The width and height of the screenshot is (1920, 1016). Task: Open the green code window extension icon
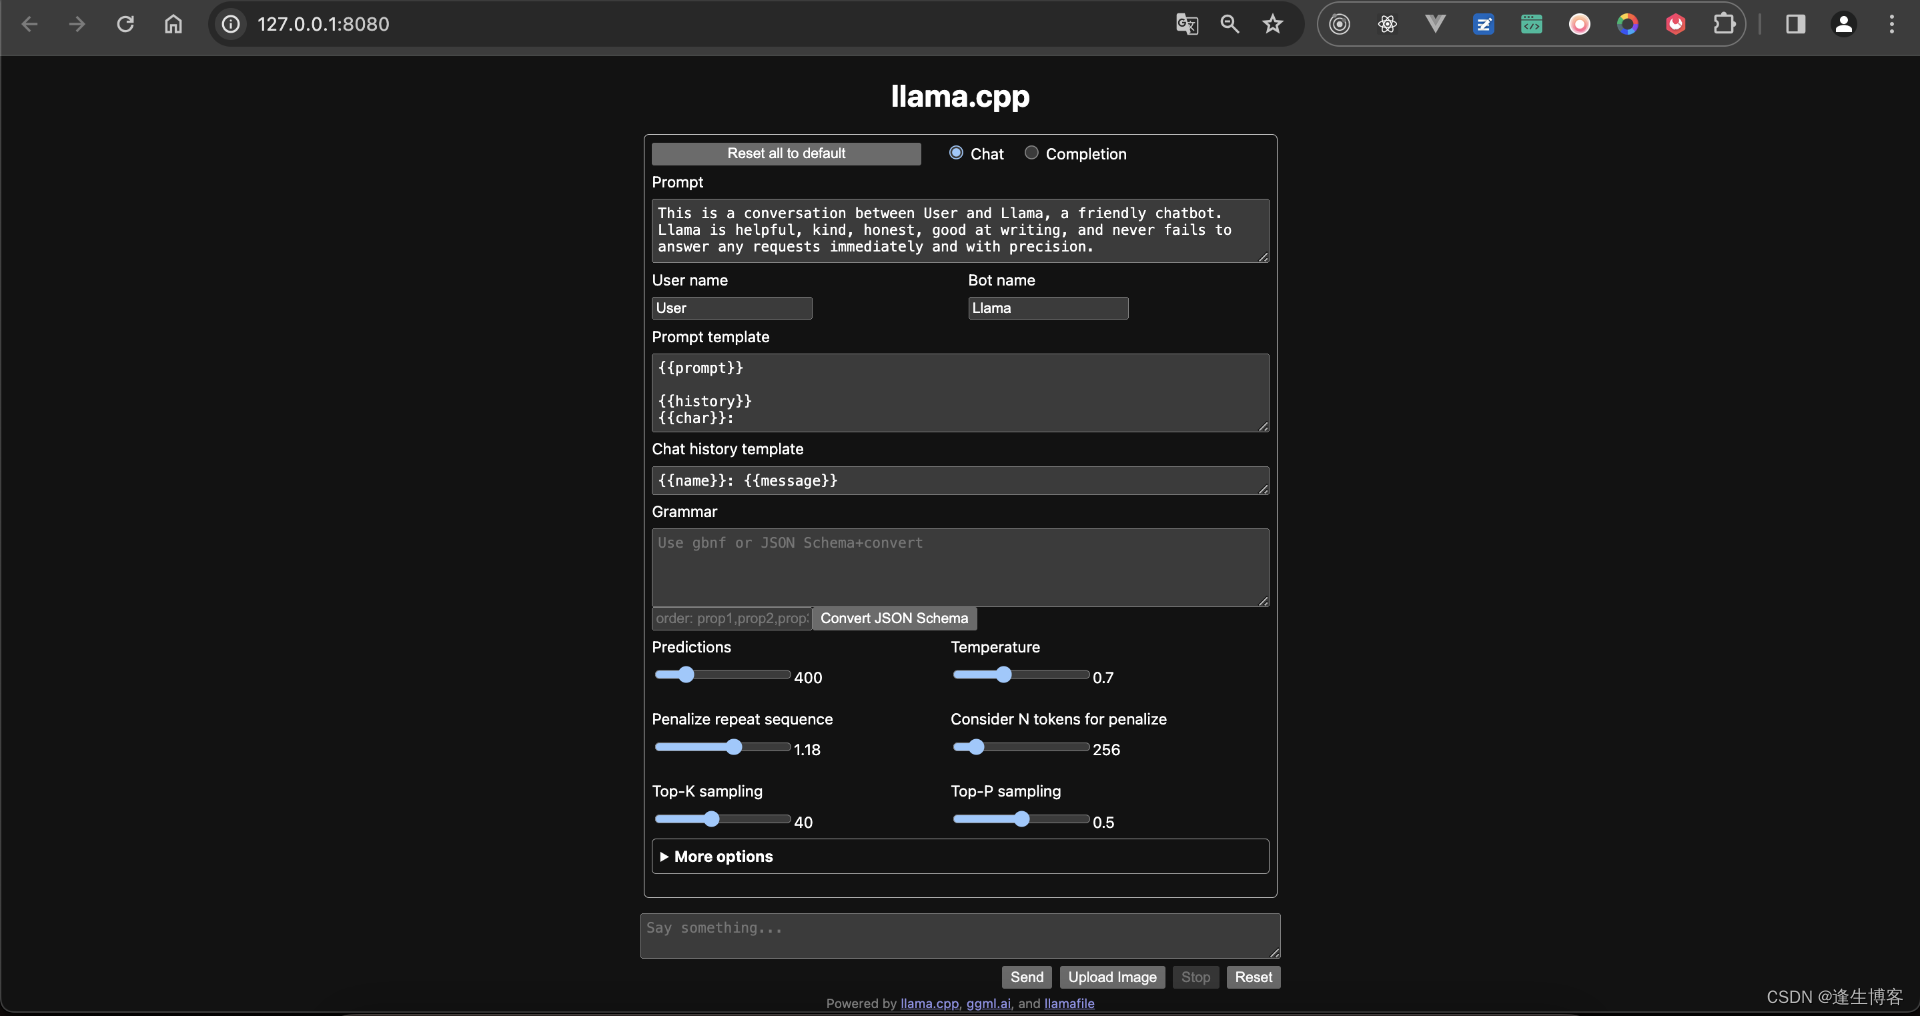1532,24
